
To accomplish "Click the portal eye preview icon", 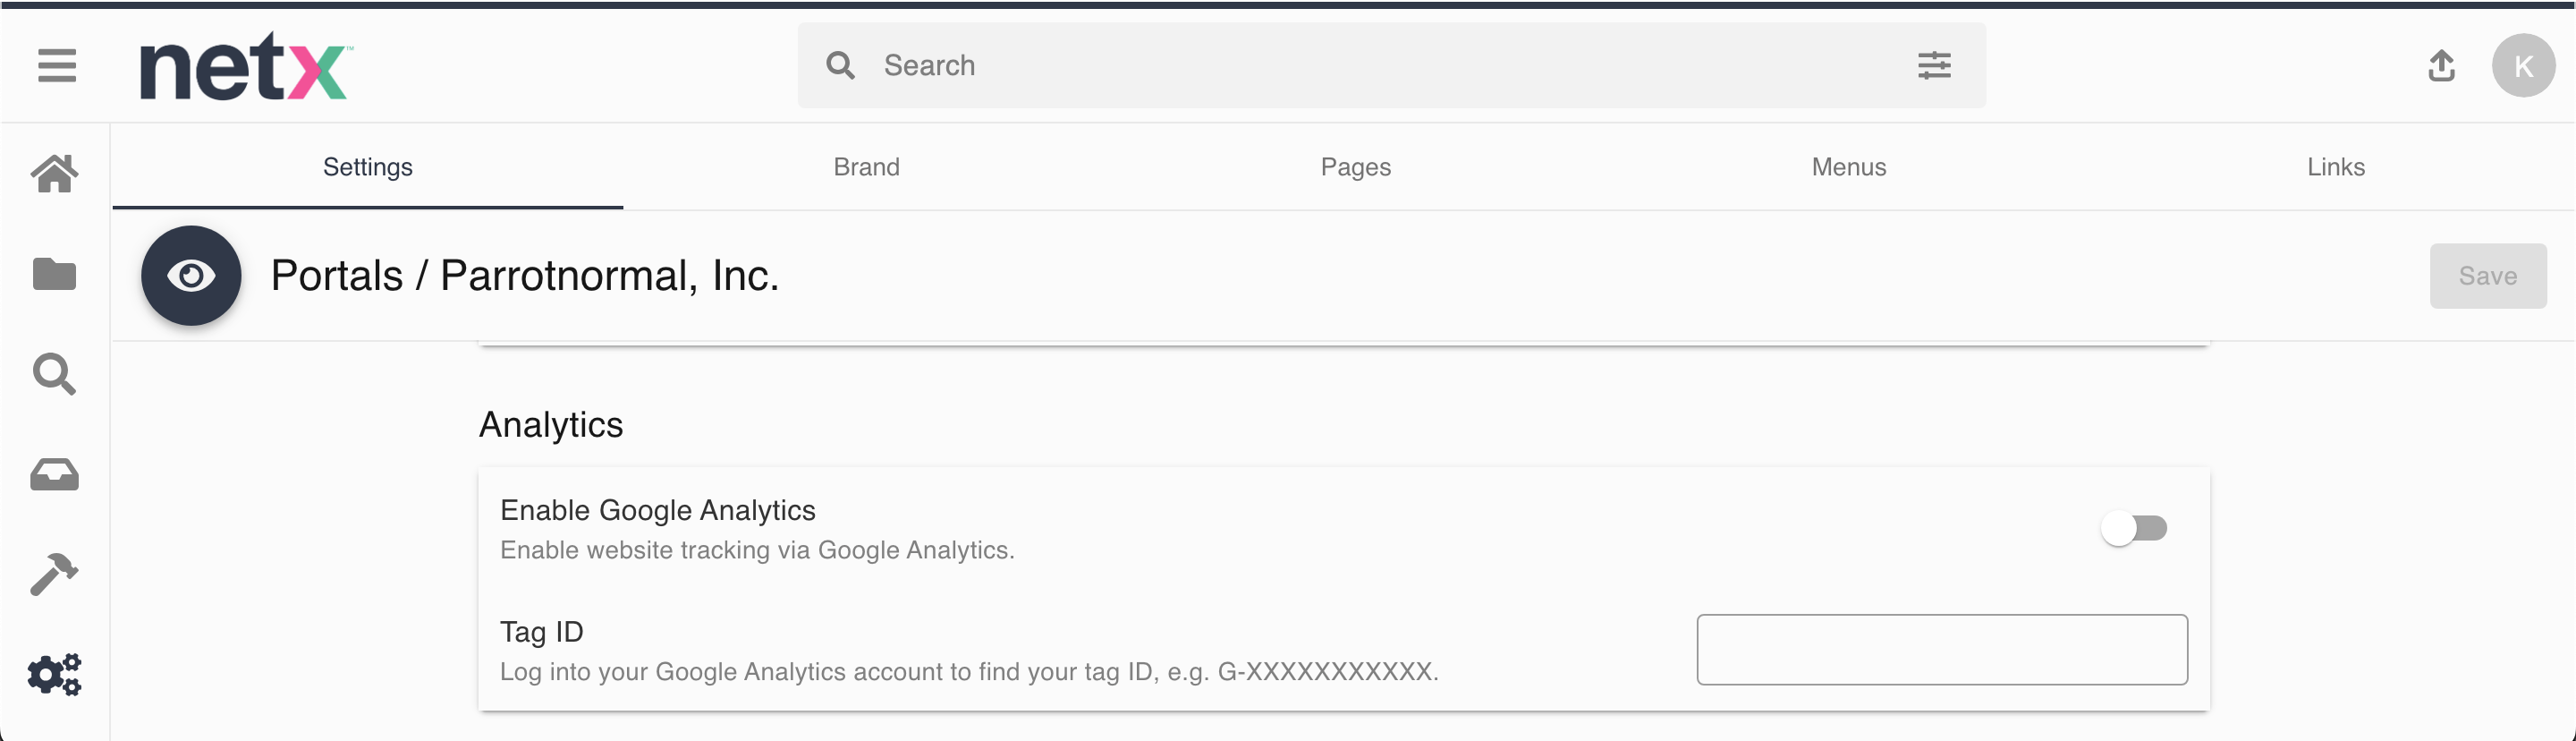I will click(x=191, y=276).
